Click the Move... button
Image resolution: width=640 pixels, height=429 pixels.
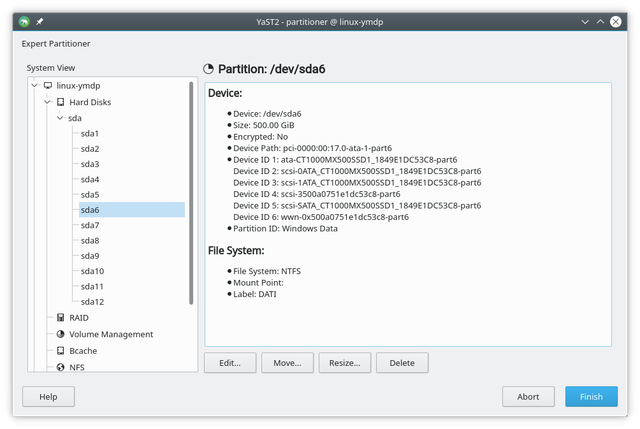coord(287,363)
